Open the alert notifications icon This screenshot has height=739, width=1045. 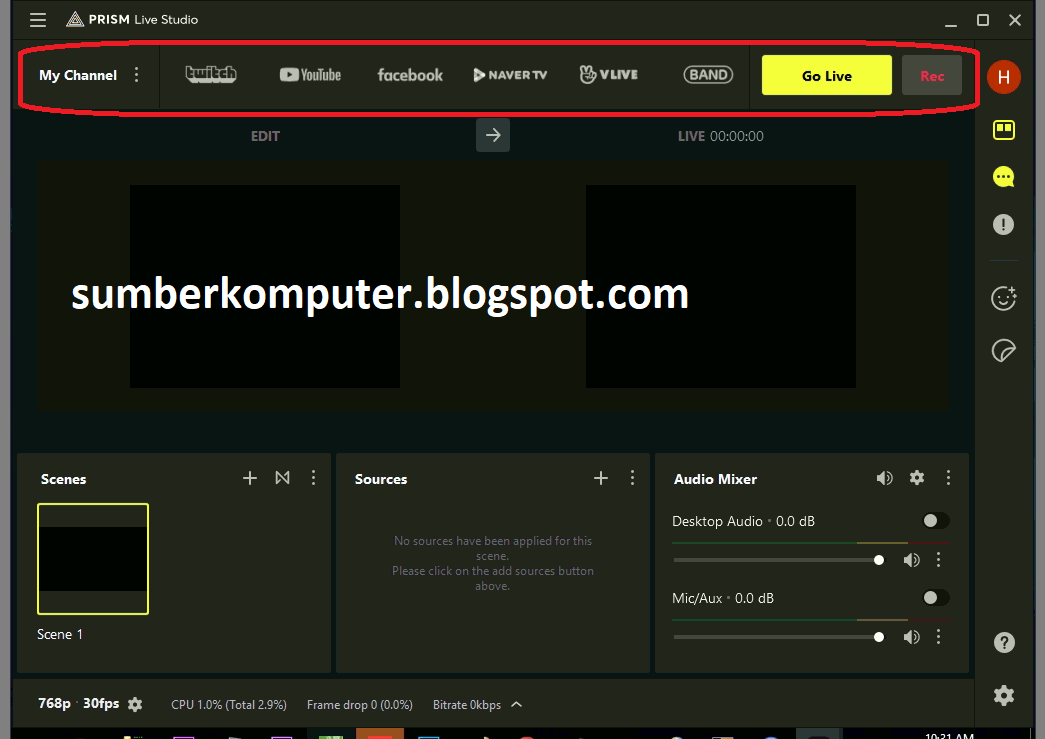coord(1004,225)
